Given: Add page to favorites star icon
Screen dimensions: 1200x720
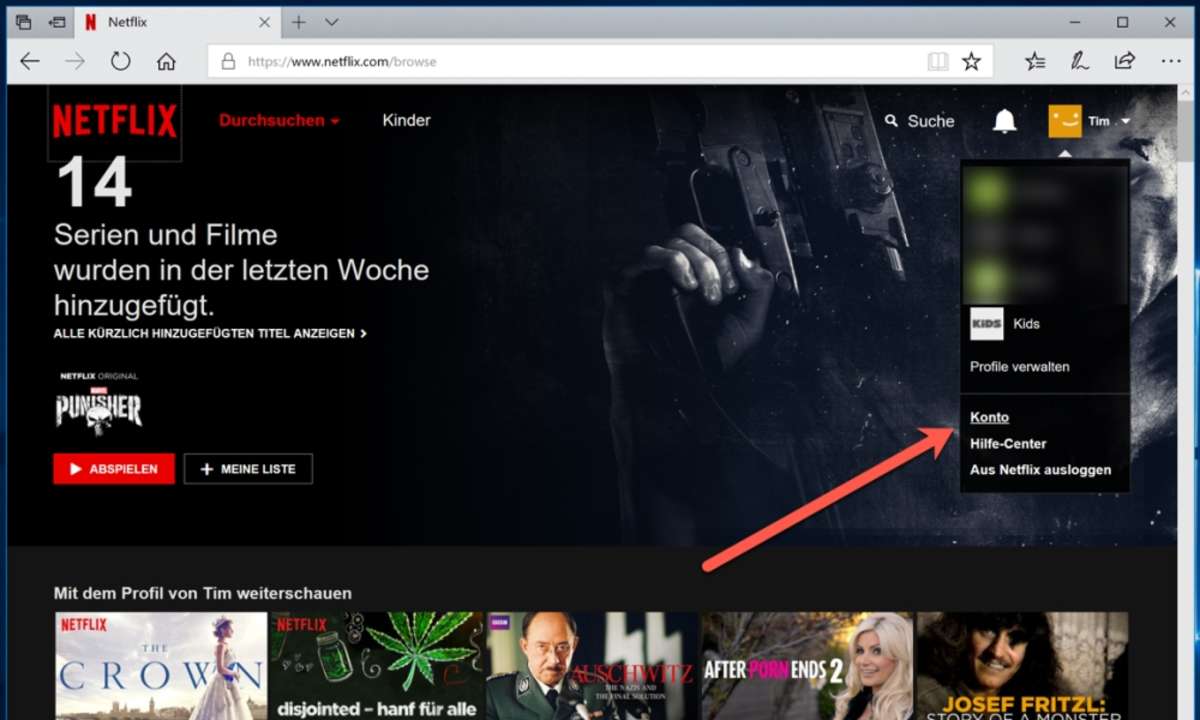Looking at the screenshot, I should [x=971, y=62].
